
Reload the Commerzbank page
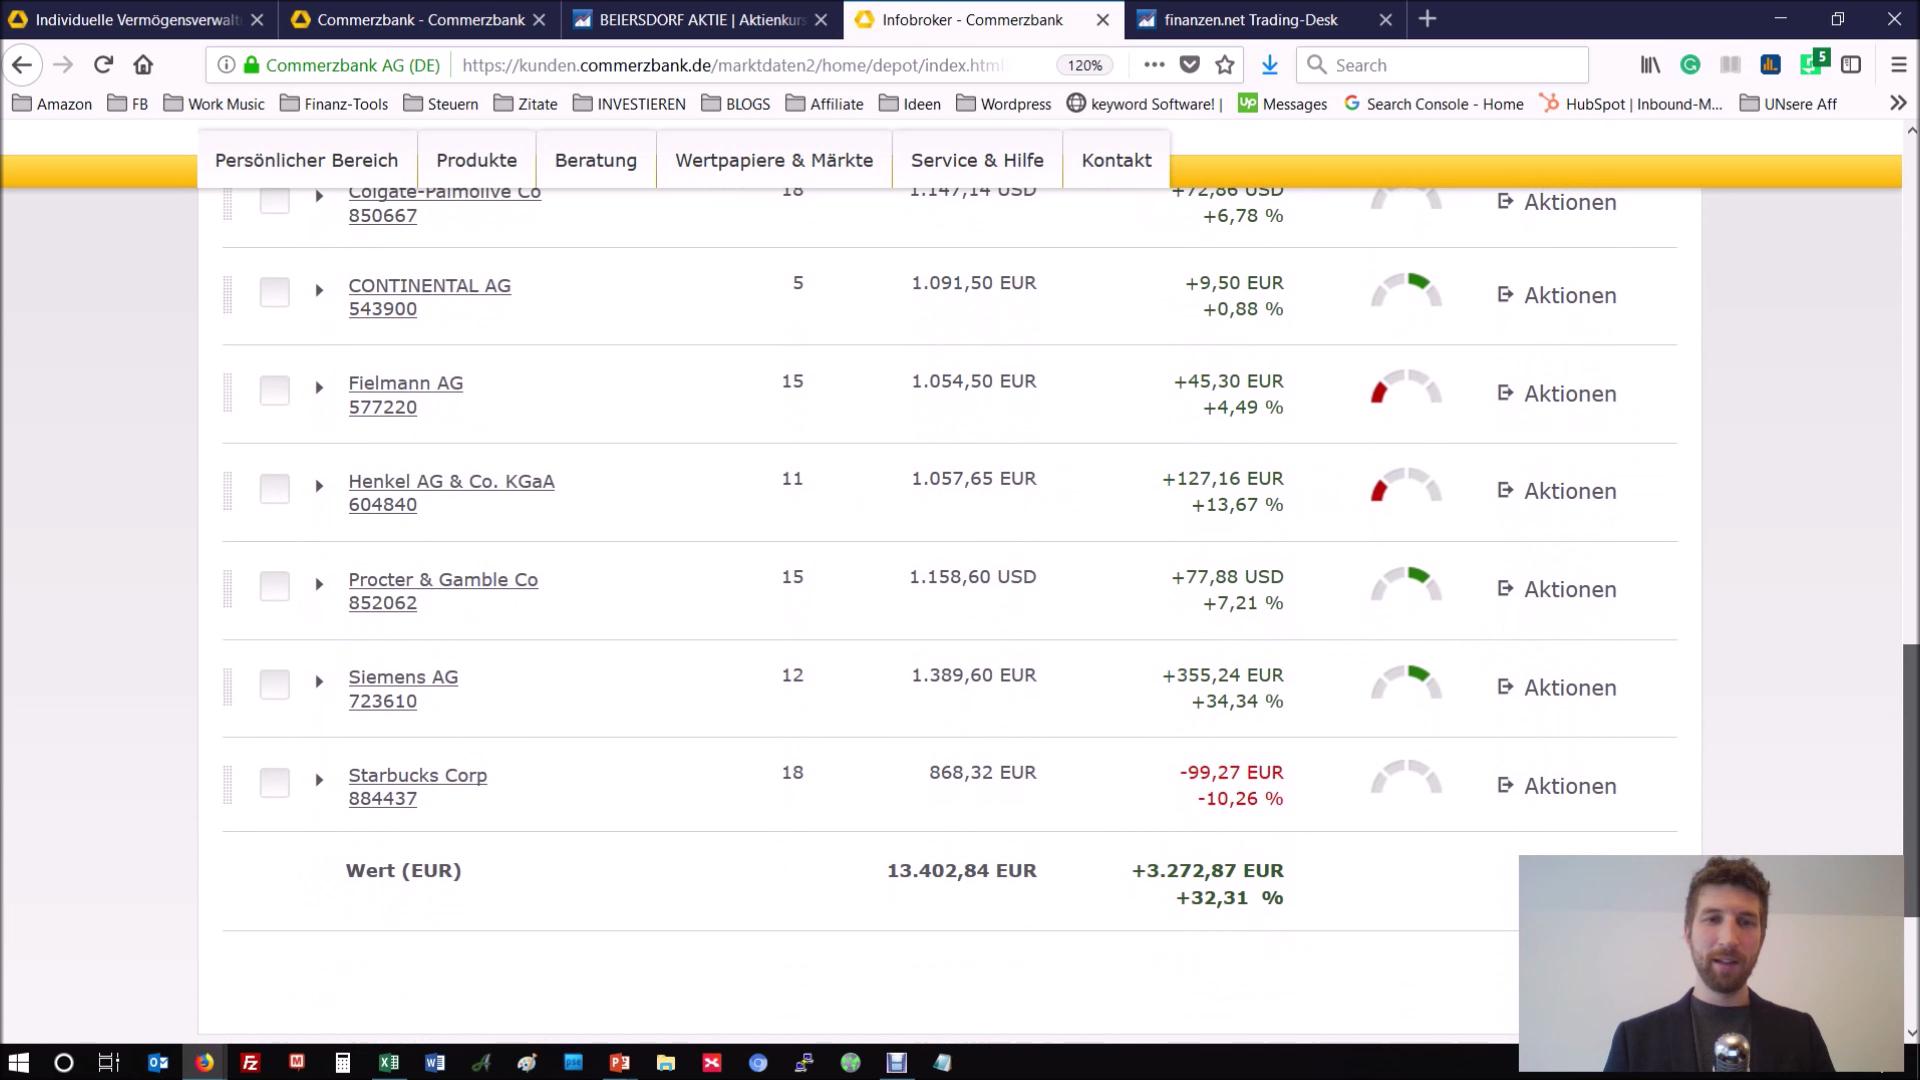coord(103,65)
